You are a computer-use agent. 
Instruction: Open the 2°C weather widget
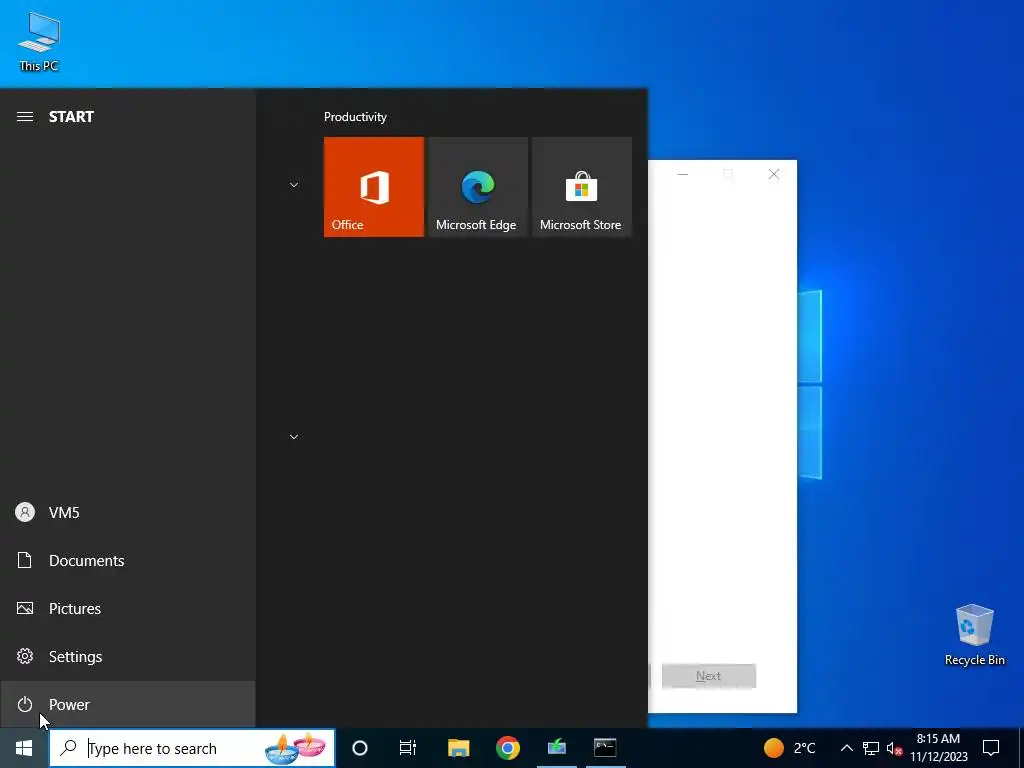tap(790, 748)
